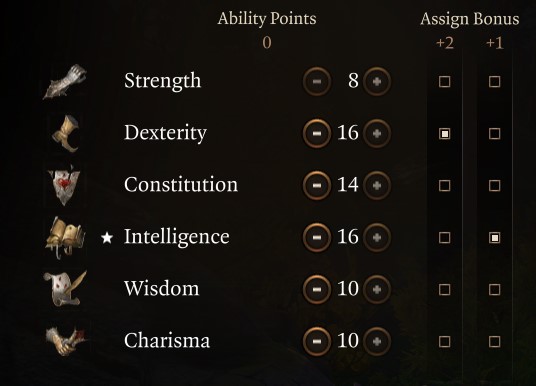Click the Charisma handshake icon

(x=66, y=341)
